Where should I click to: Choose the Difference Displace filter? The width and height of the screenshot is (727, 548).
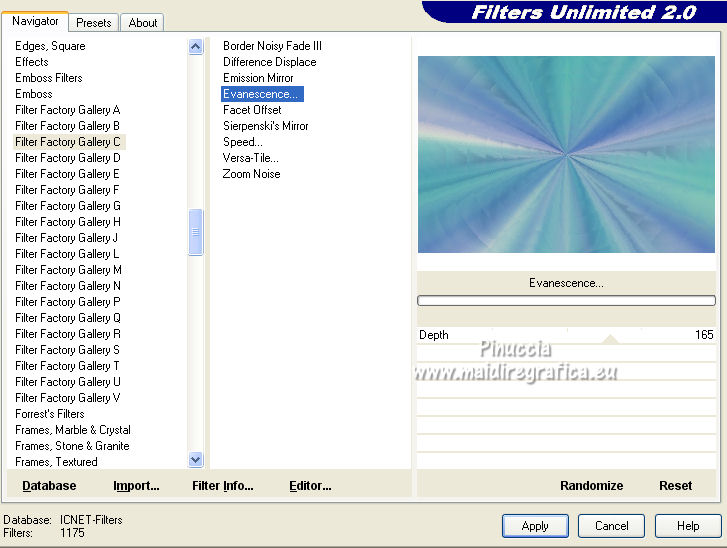(269, 62)
